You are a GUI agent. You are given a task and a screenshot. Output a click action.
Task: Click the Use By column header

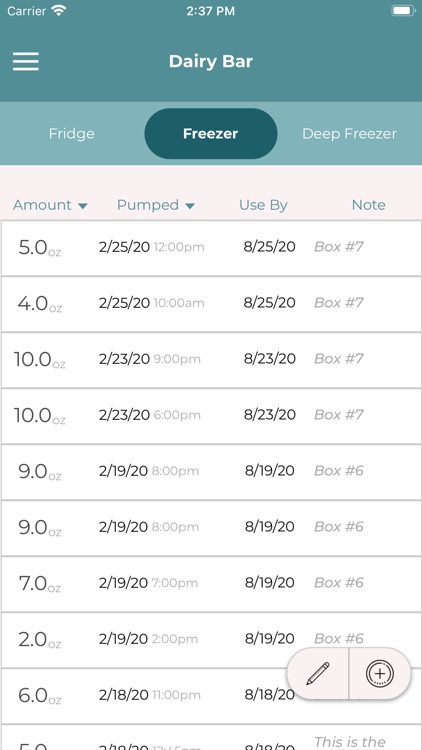click(263, 205)
